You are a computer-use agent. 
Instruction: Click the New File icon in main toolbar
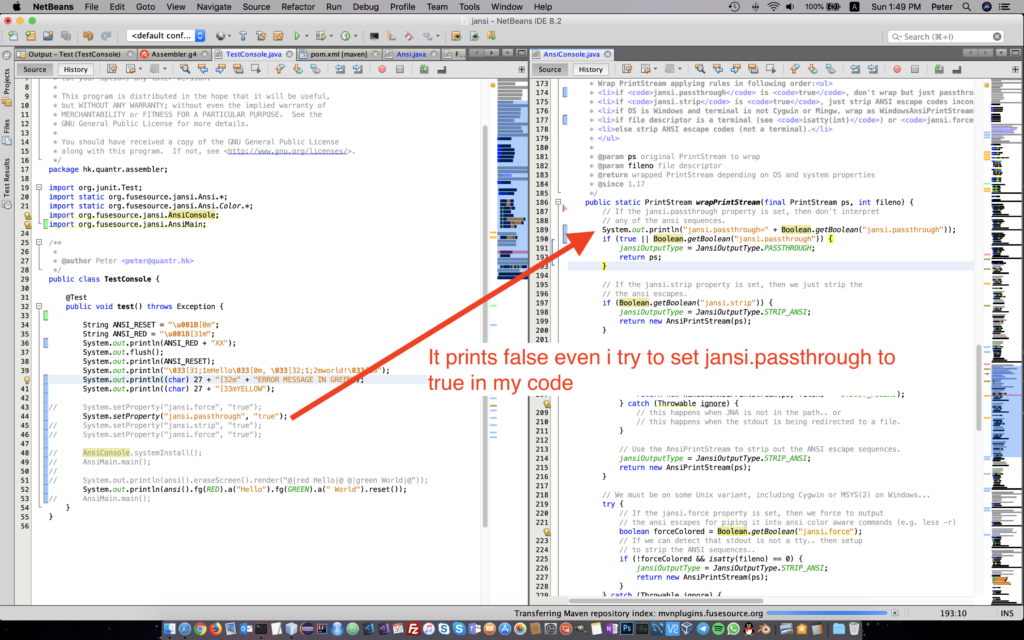13,36
